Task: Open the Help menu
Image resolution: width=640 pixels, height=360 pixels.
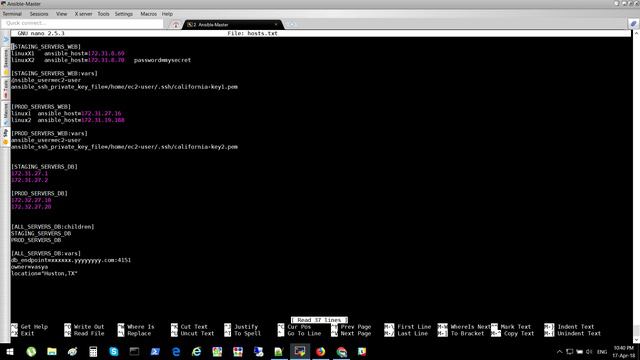Action: pyautogui.click(x=167, y=14)
